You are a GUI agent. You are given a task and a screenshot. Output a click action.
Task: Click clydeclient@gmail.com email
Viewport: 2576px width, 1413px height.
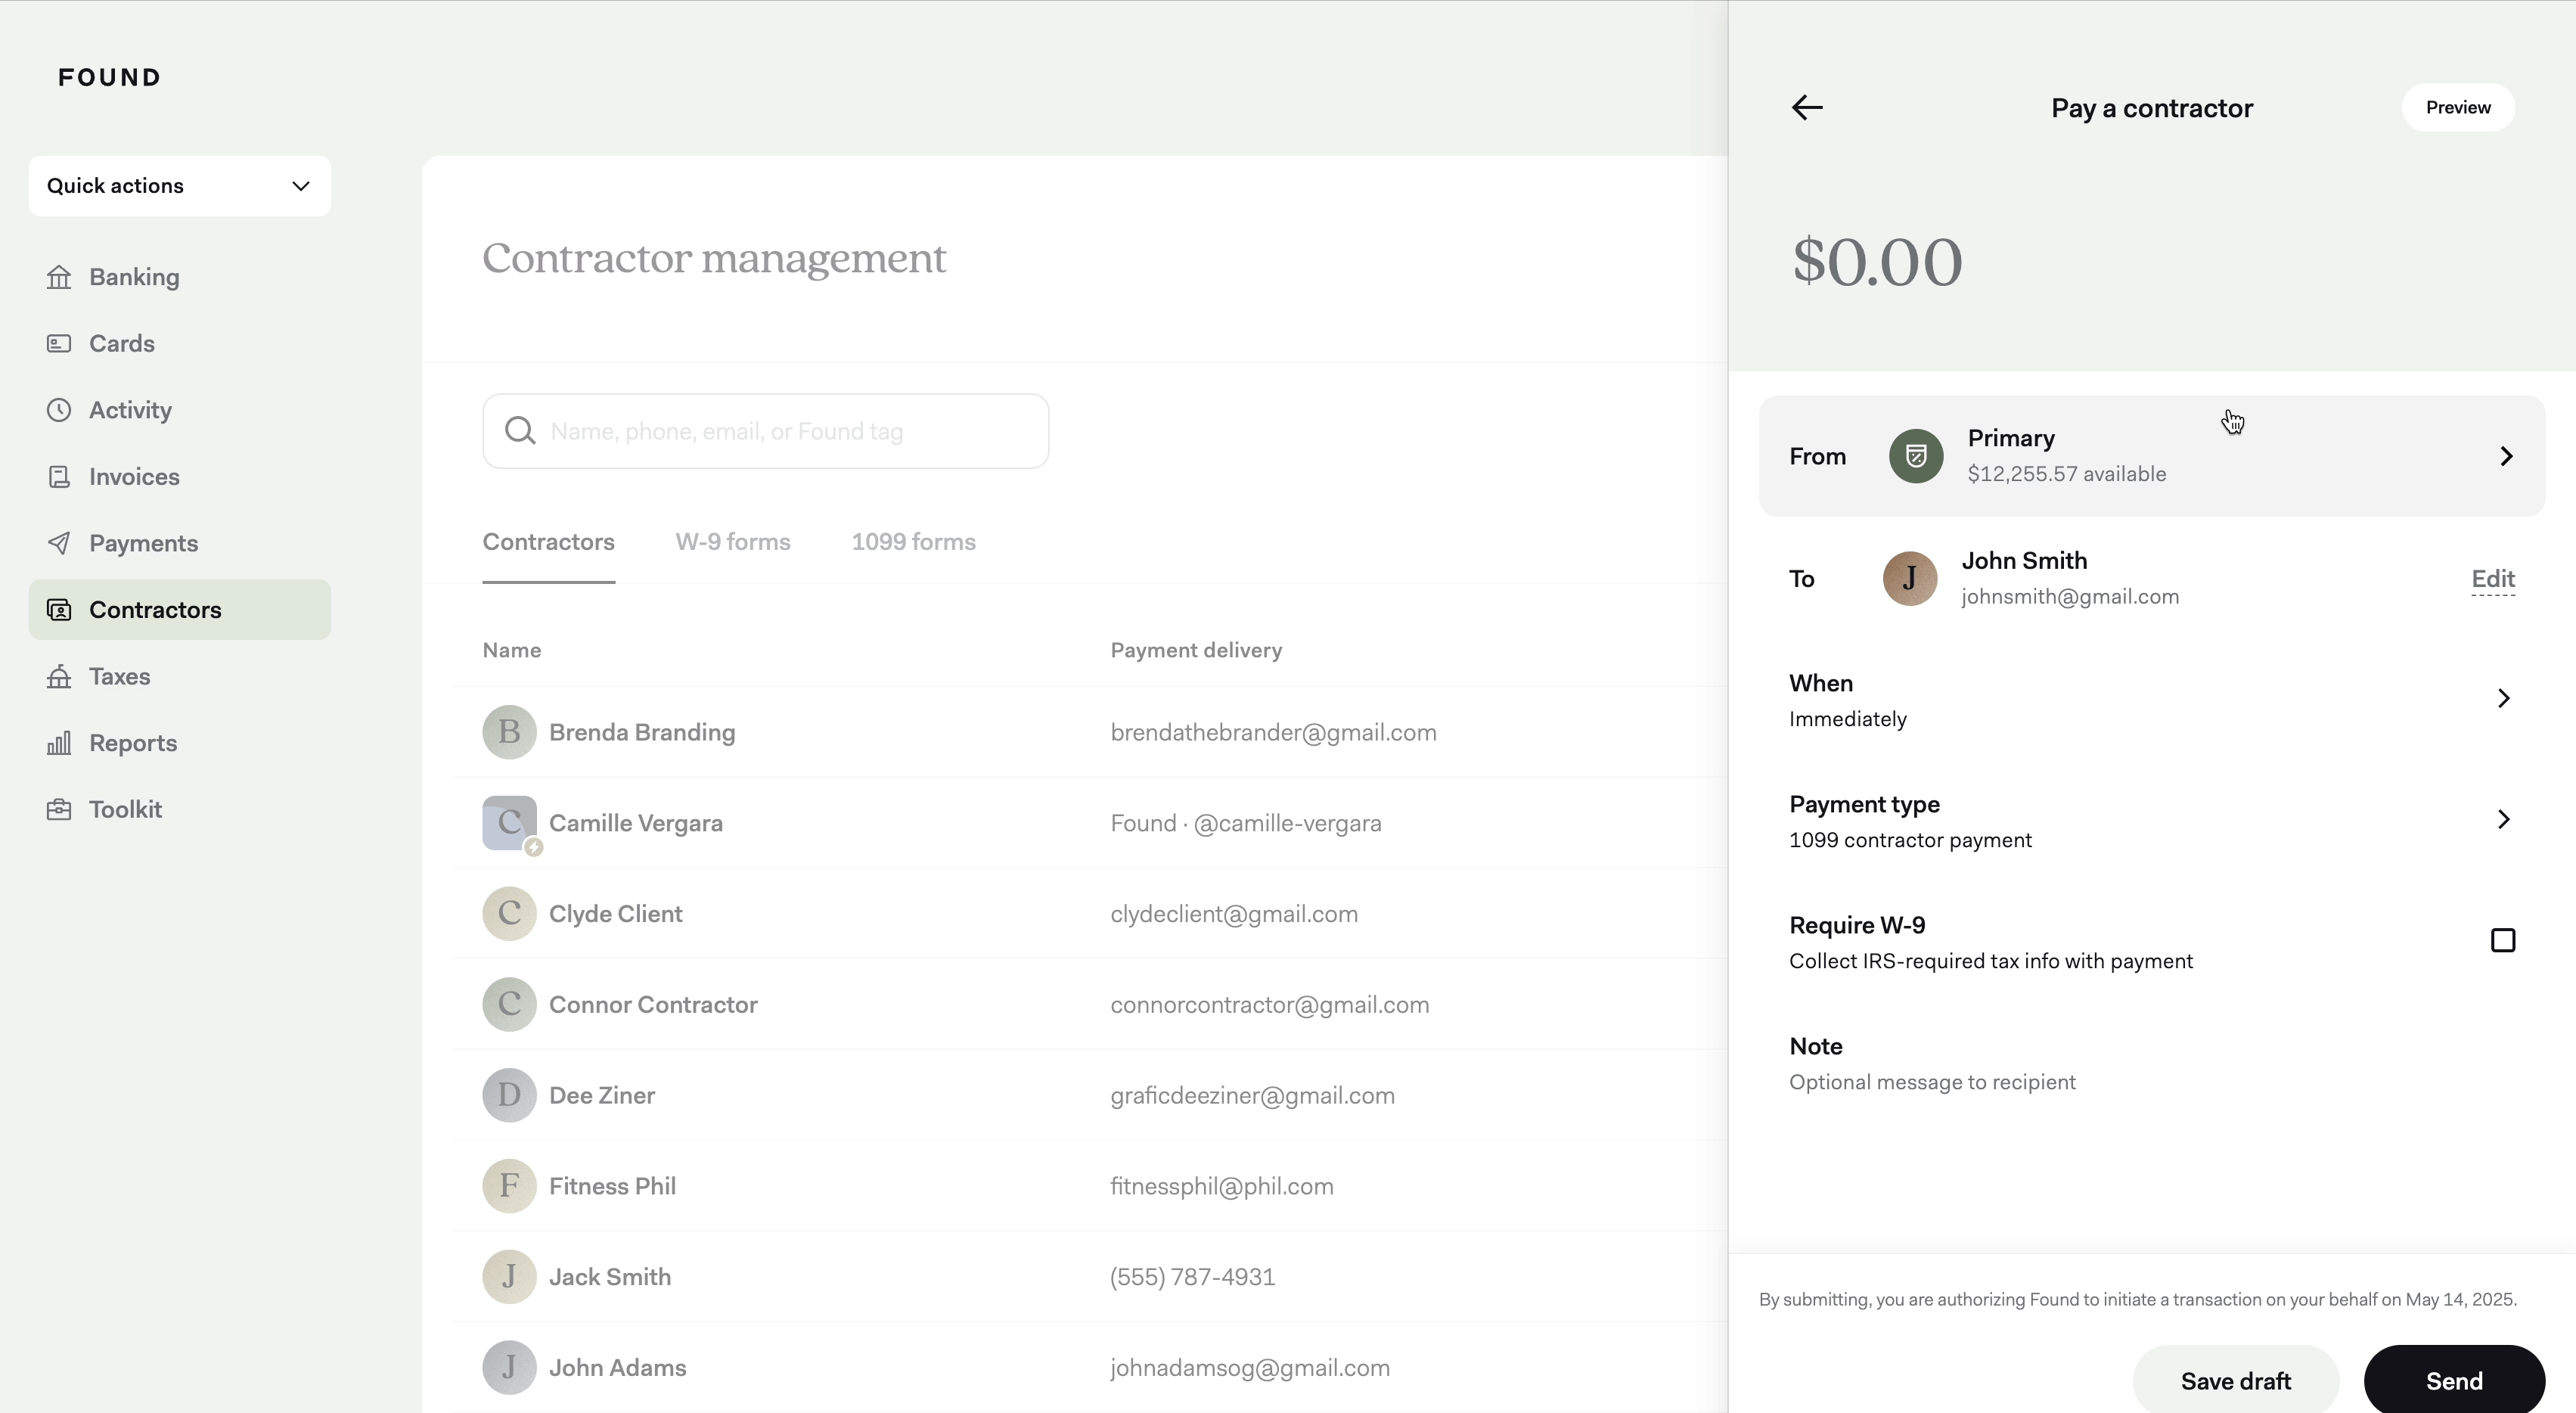click(1234, 914)
